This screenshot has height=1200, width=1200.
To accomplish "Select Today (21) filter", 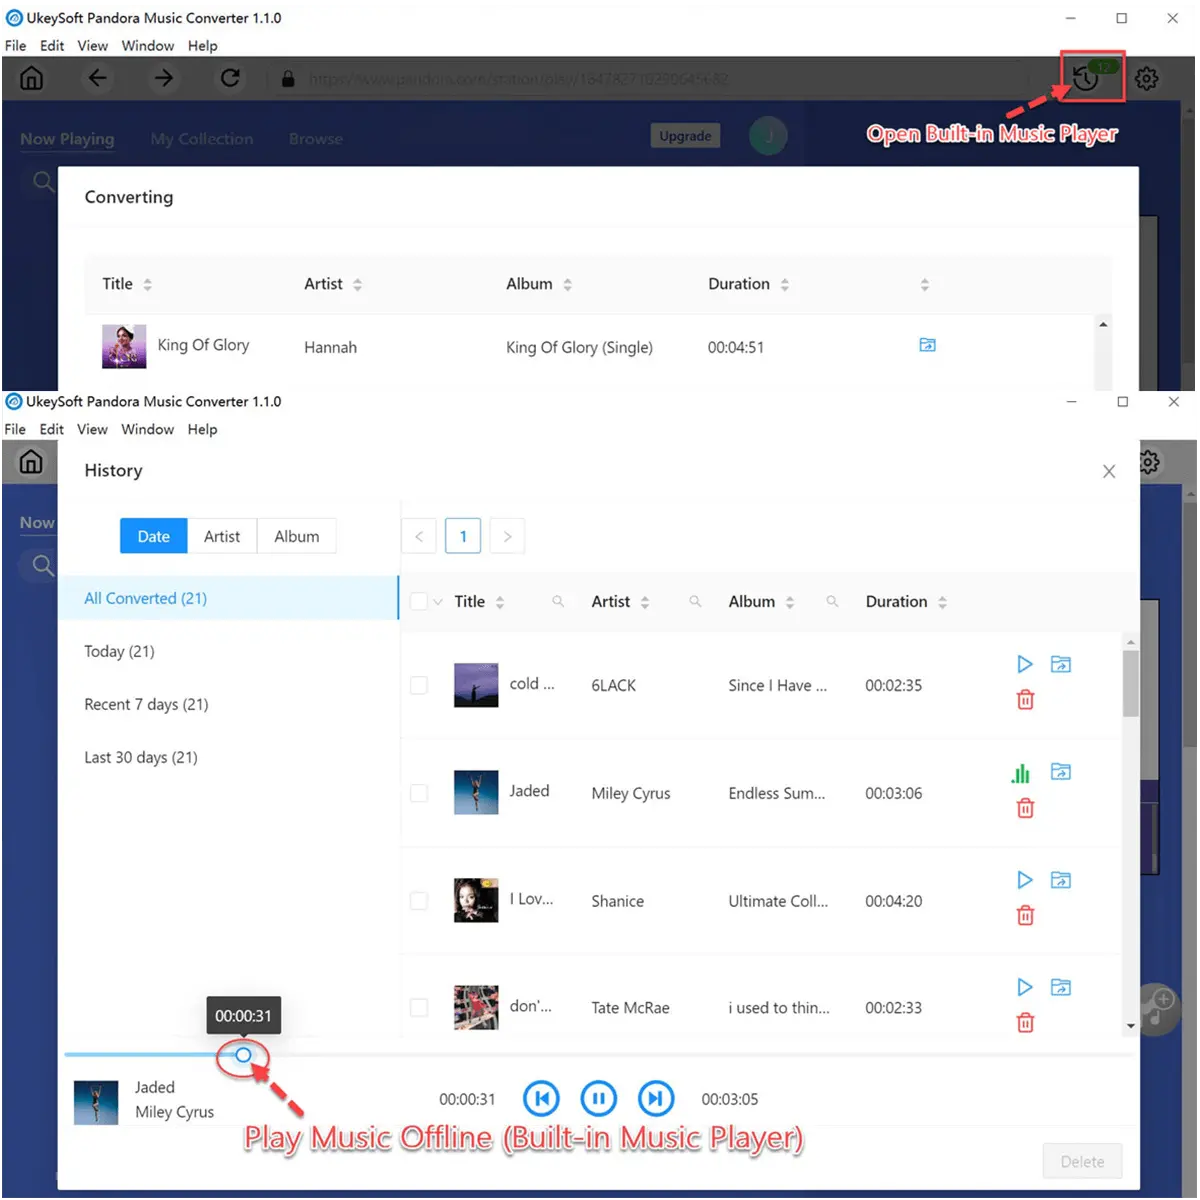I will click(228, 651).
